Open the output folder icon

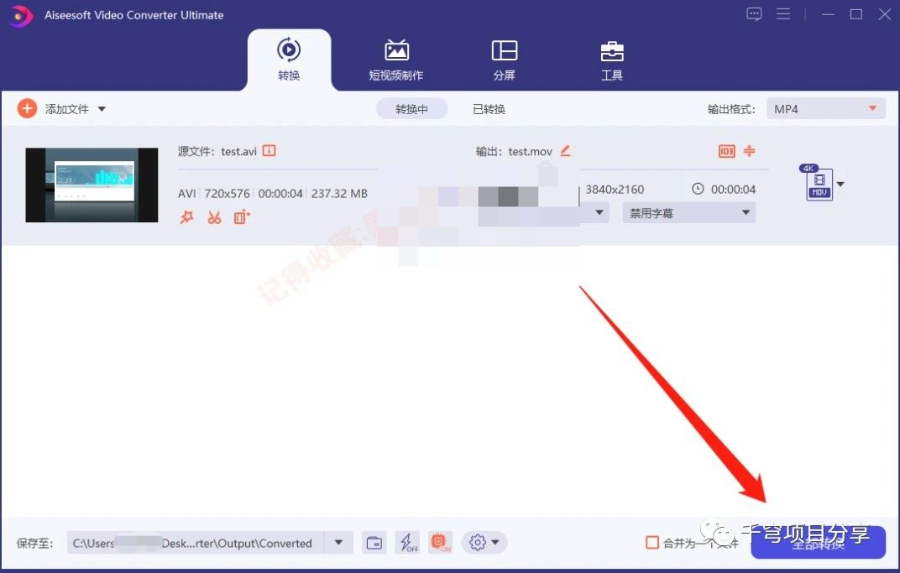click(x=374, y=543)
